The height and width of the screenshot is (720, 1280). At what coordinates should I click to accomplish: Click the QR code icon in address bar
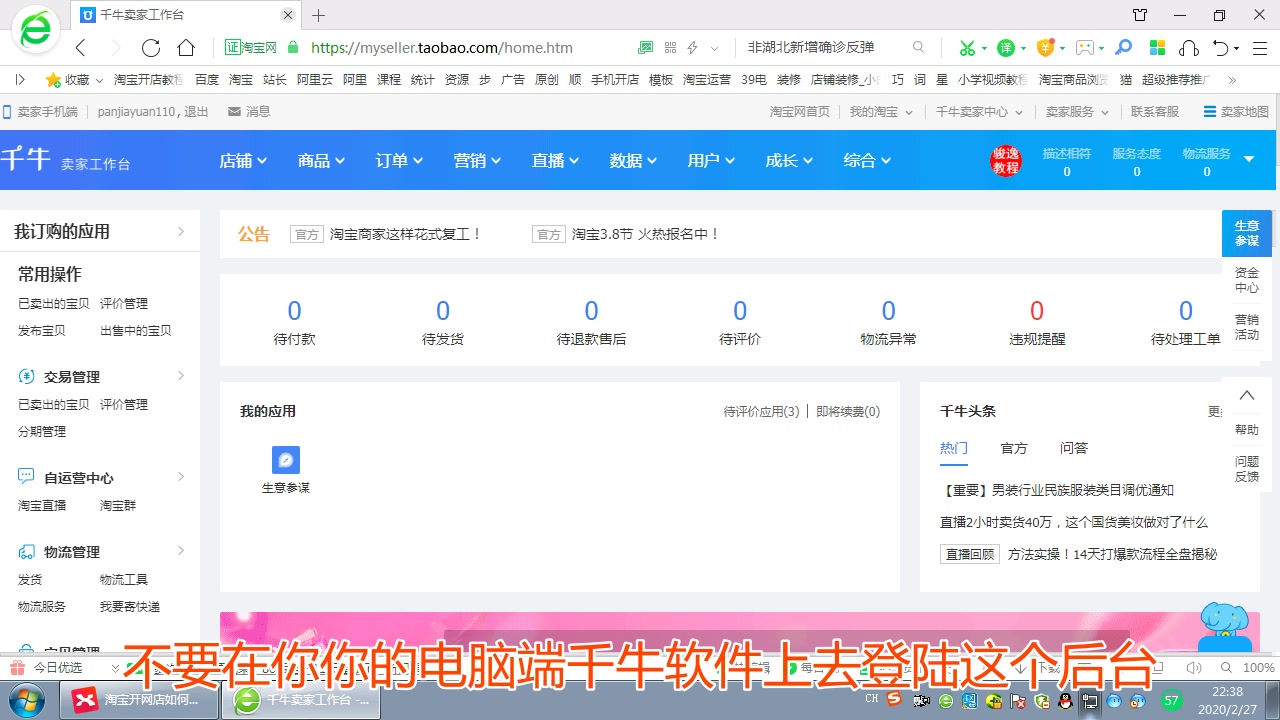pyautogui.click(x=670, y=48)
